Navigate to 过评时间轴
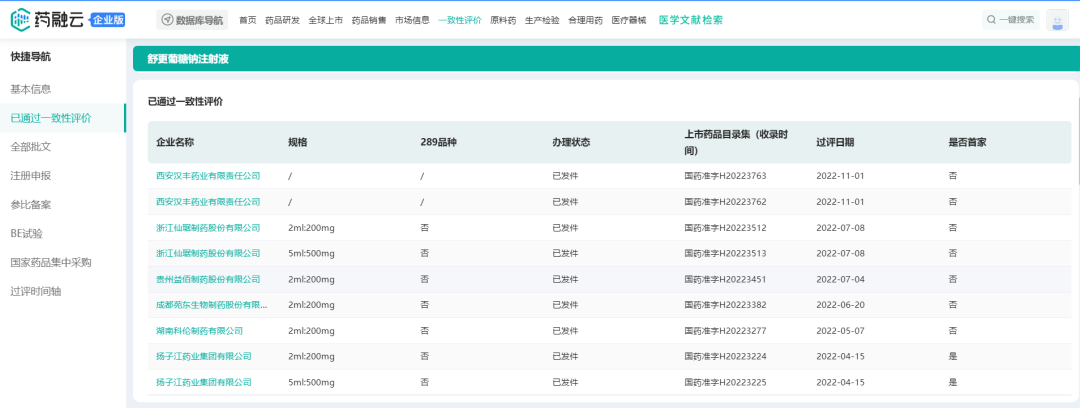 point(36,291)
